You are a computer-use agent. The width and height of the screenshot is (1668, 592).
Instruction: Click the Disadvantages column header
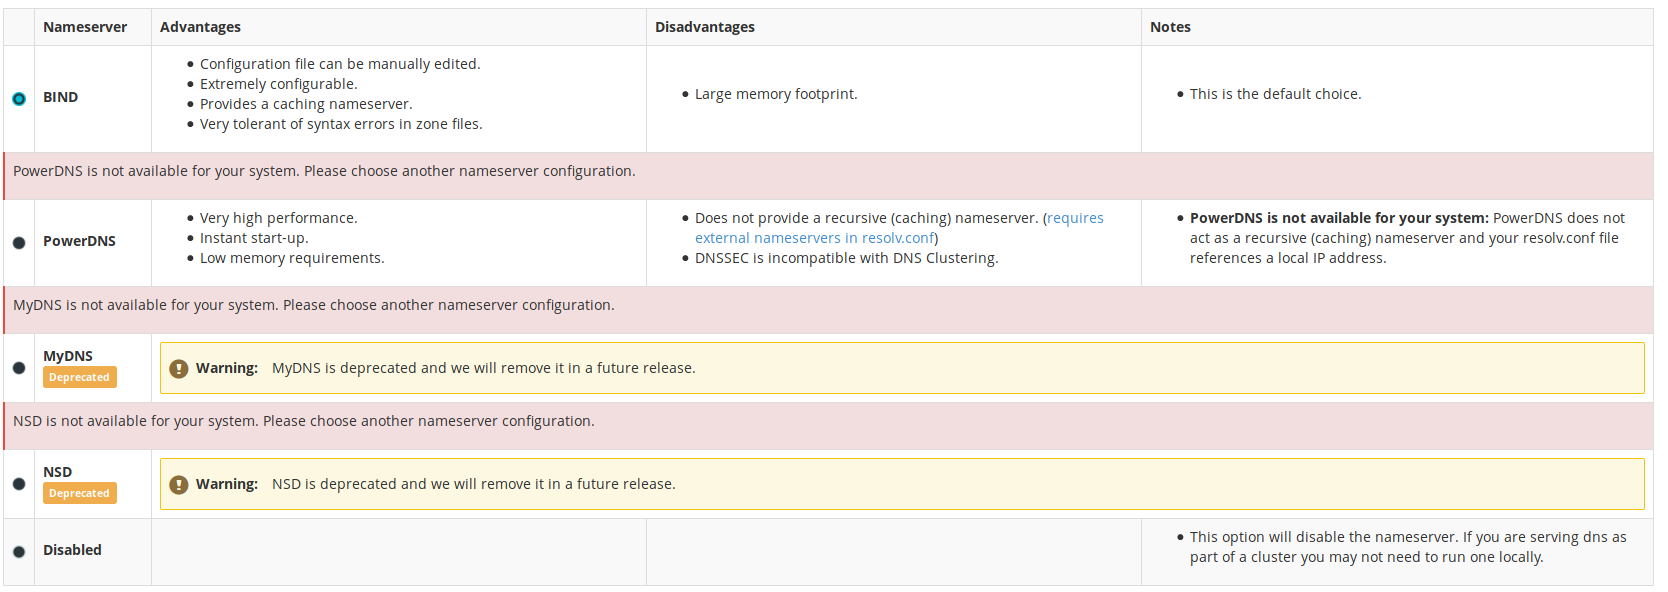coord(705,27)
